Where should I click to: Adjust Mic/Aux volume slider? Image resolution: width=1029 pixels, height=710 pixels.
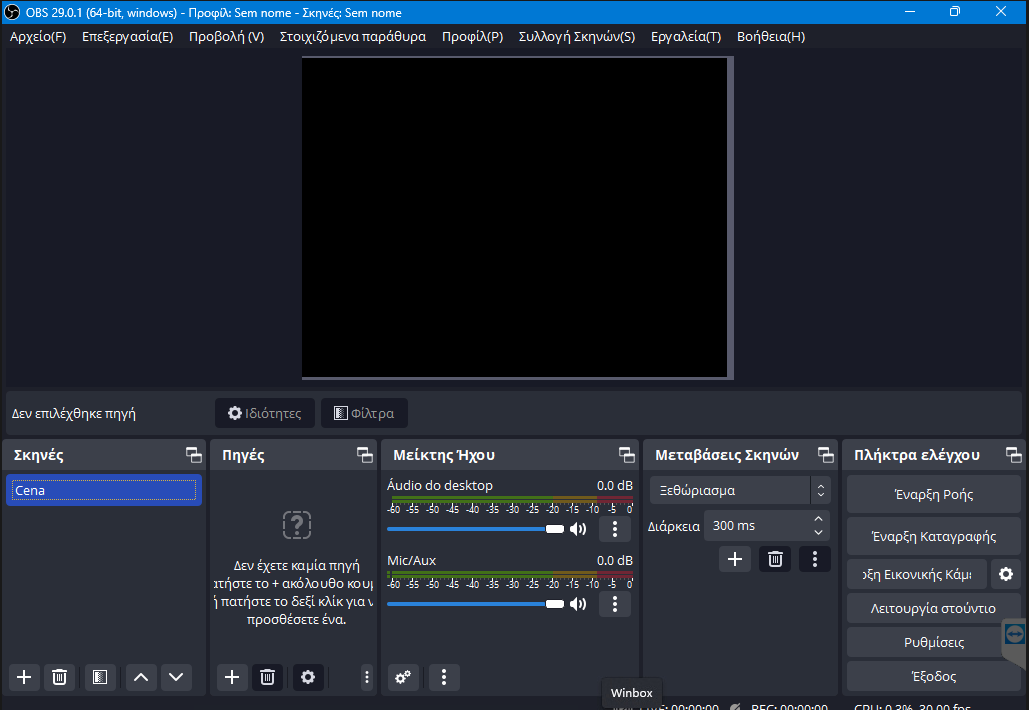coord(476,604)
